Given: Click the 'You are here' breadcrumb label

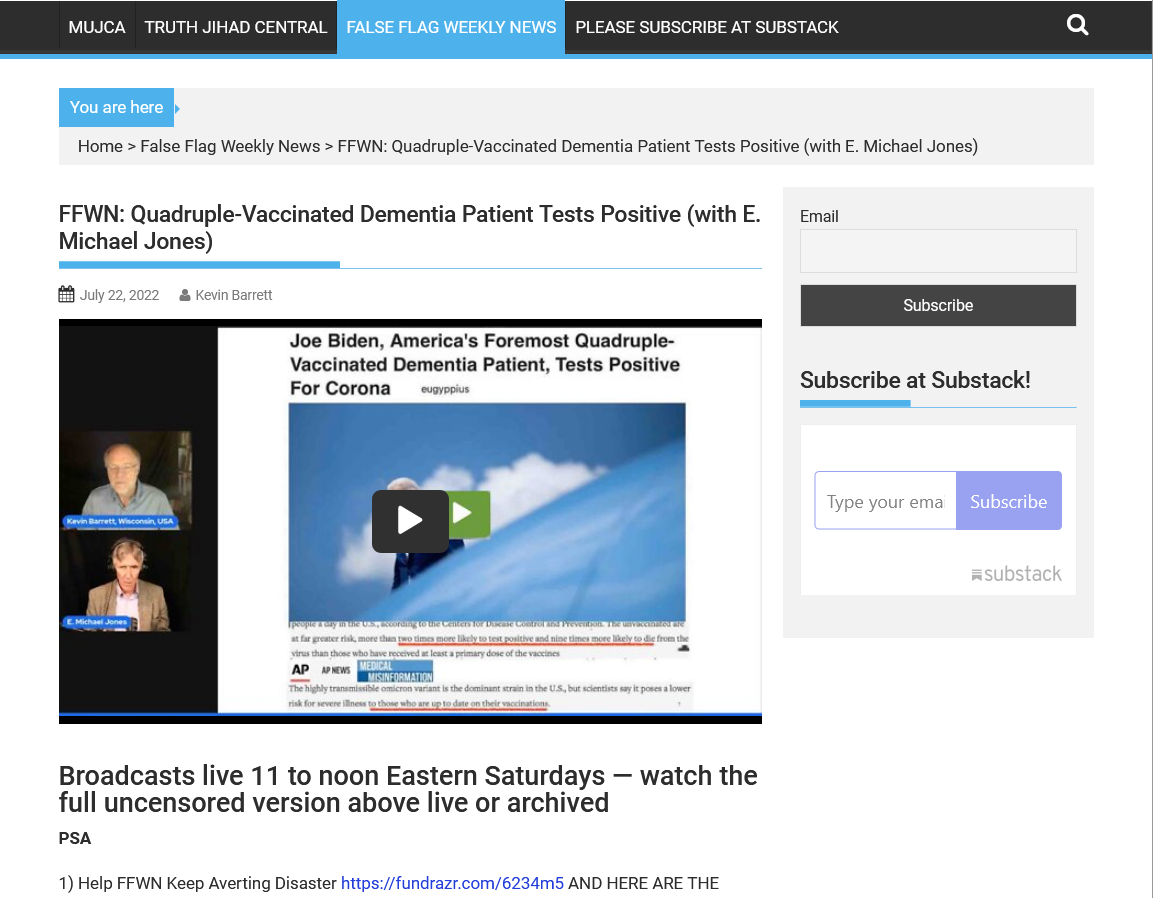Looking at the screenshot, I should click(x=117, y=108).
